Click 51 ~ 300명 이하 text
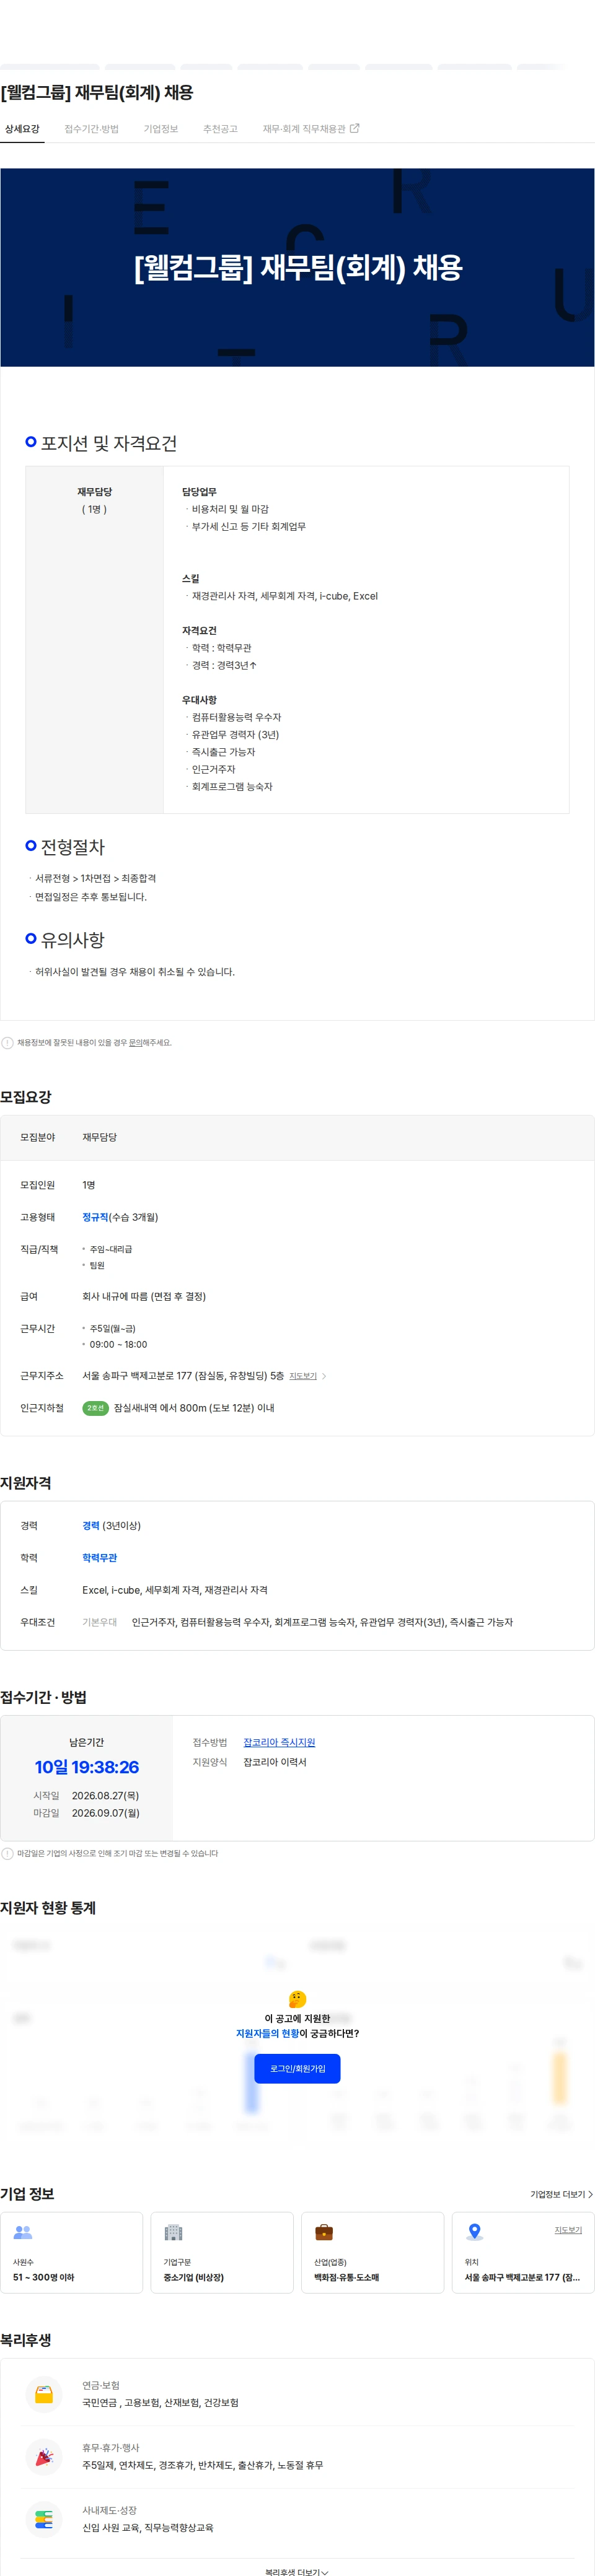Image resolution: width=595 pixels, height=2576 pixels. 43,2277
